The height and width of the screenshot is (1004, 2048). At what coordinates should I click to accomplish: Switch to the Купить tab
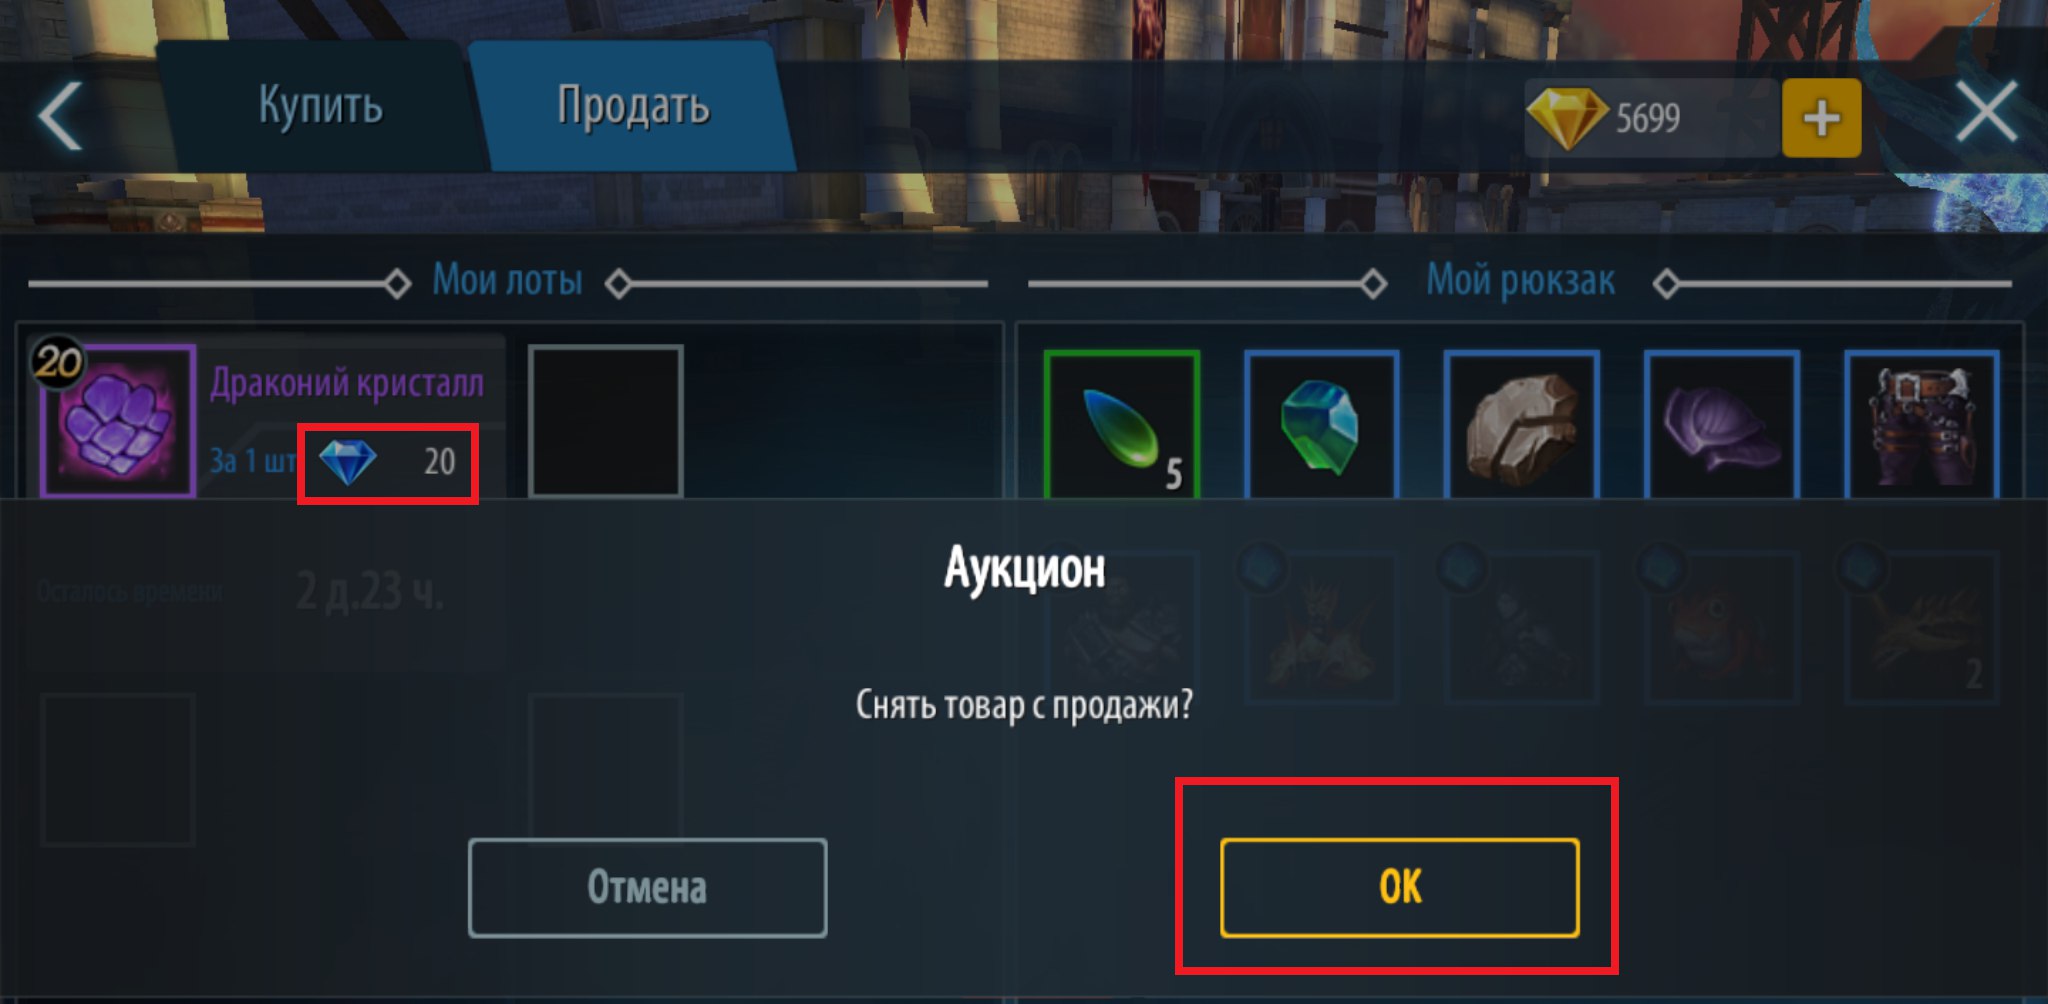tap(320, 106)
